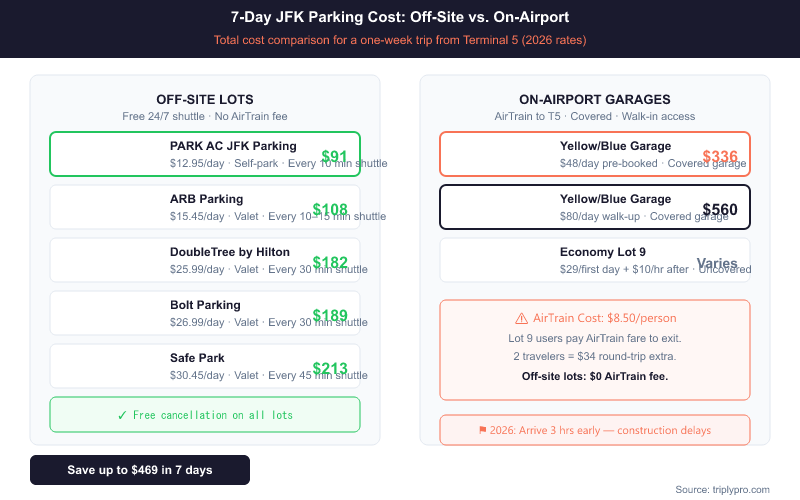Click the 7-Day JFK Parking Cost title
Screen dimensions: 800x500
400,18
